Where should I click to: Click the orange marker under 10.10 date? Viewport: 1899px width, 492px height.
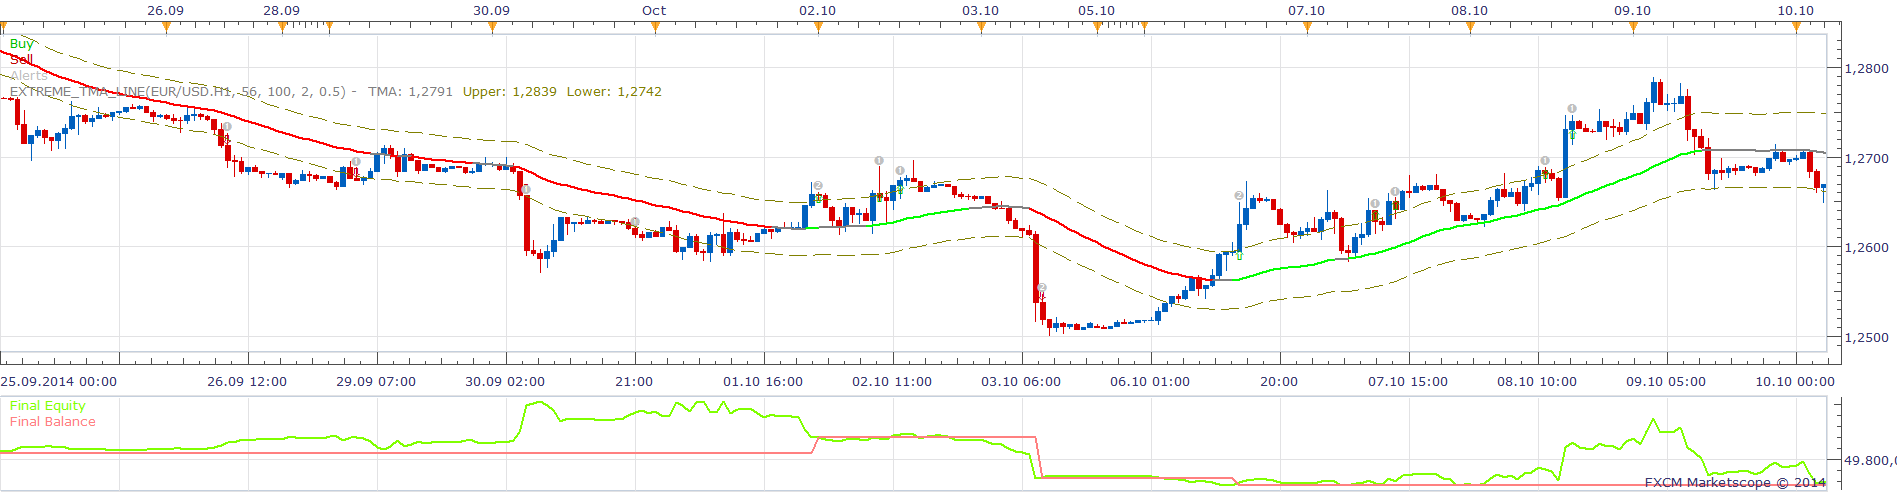tap(1796, 28)
